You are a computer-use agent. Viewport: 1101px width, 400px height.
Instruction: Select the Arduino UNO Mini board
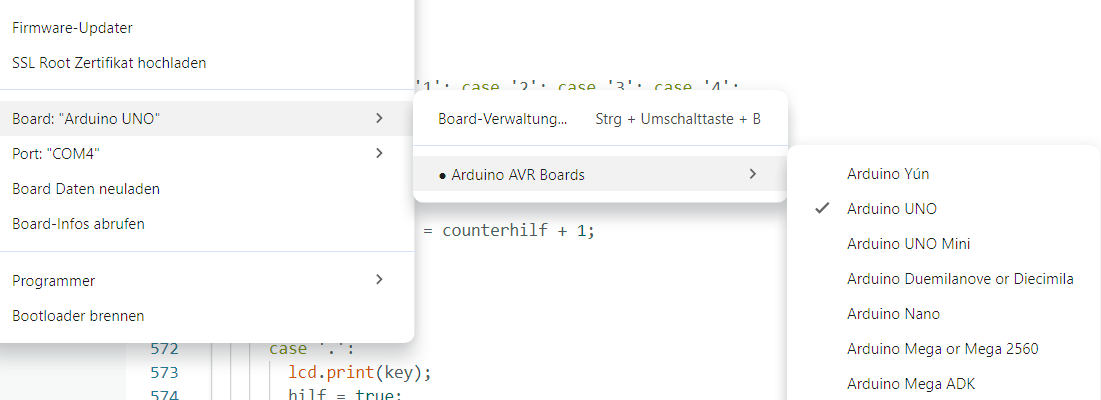[x=944, y=244]
